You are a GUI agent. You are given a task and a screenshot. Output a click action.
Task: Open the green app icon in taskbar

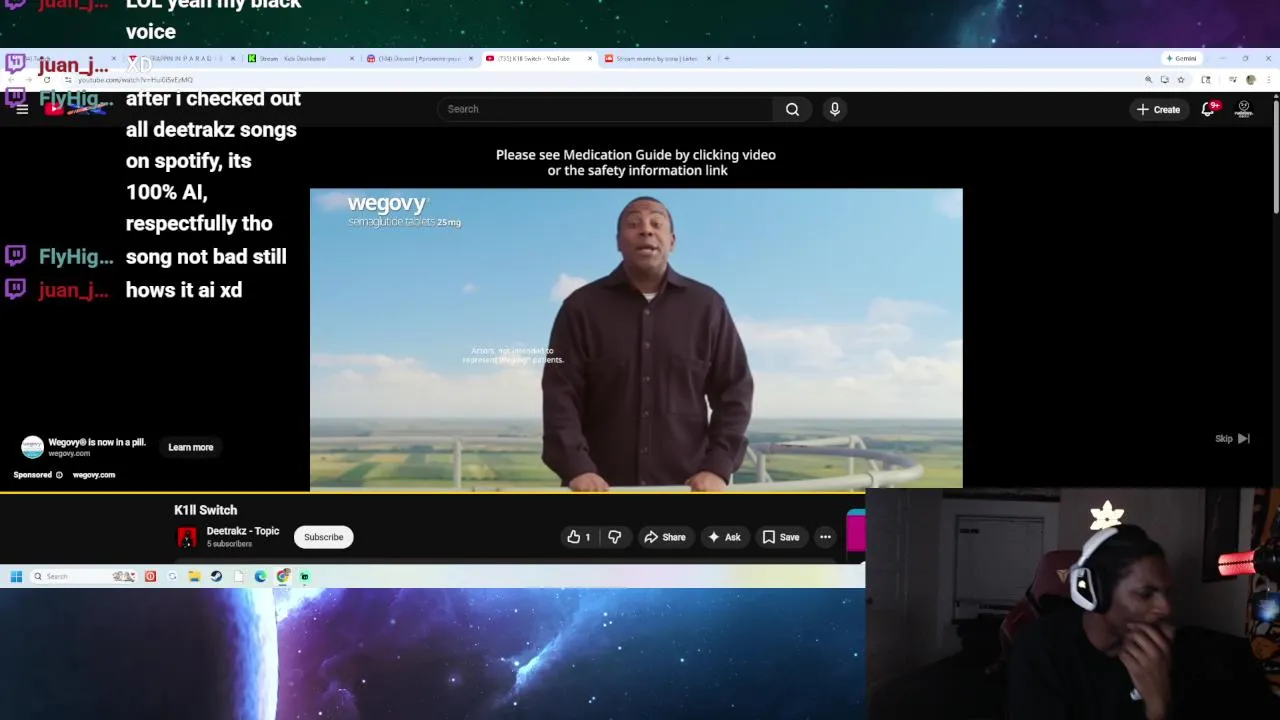click(x=305, y=576)
